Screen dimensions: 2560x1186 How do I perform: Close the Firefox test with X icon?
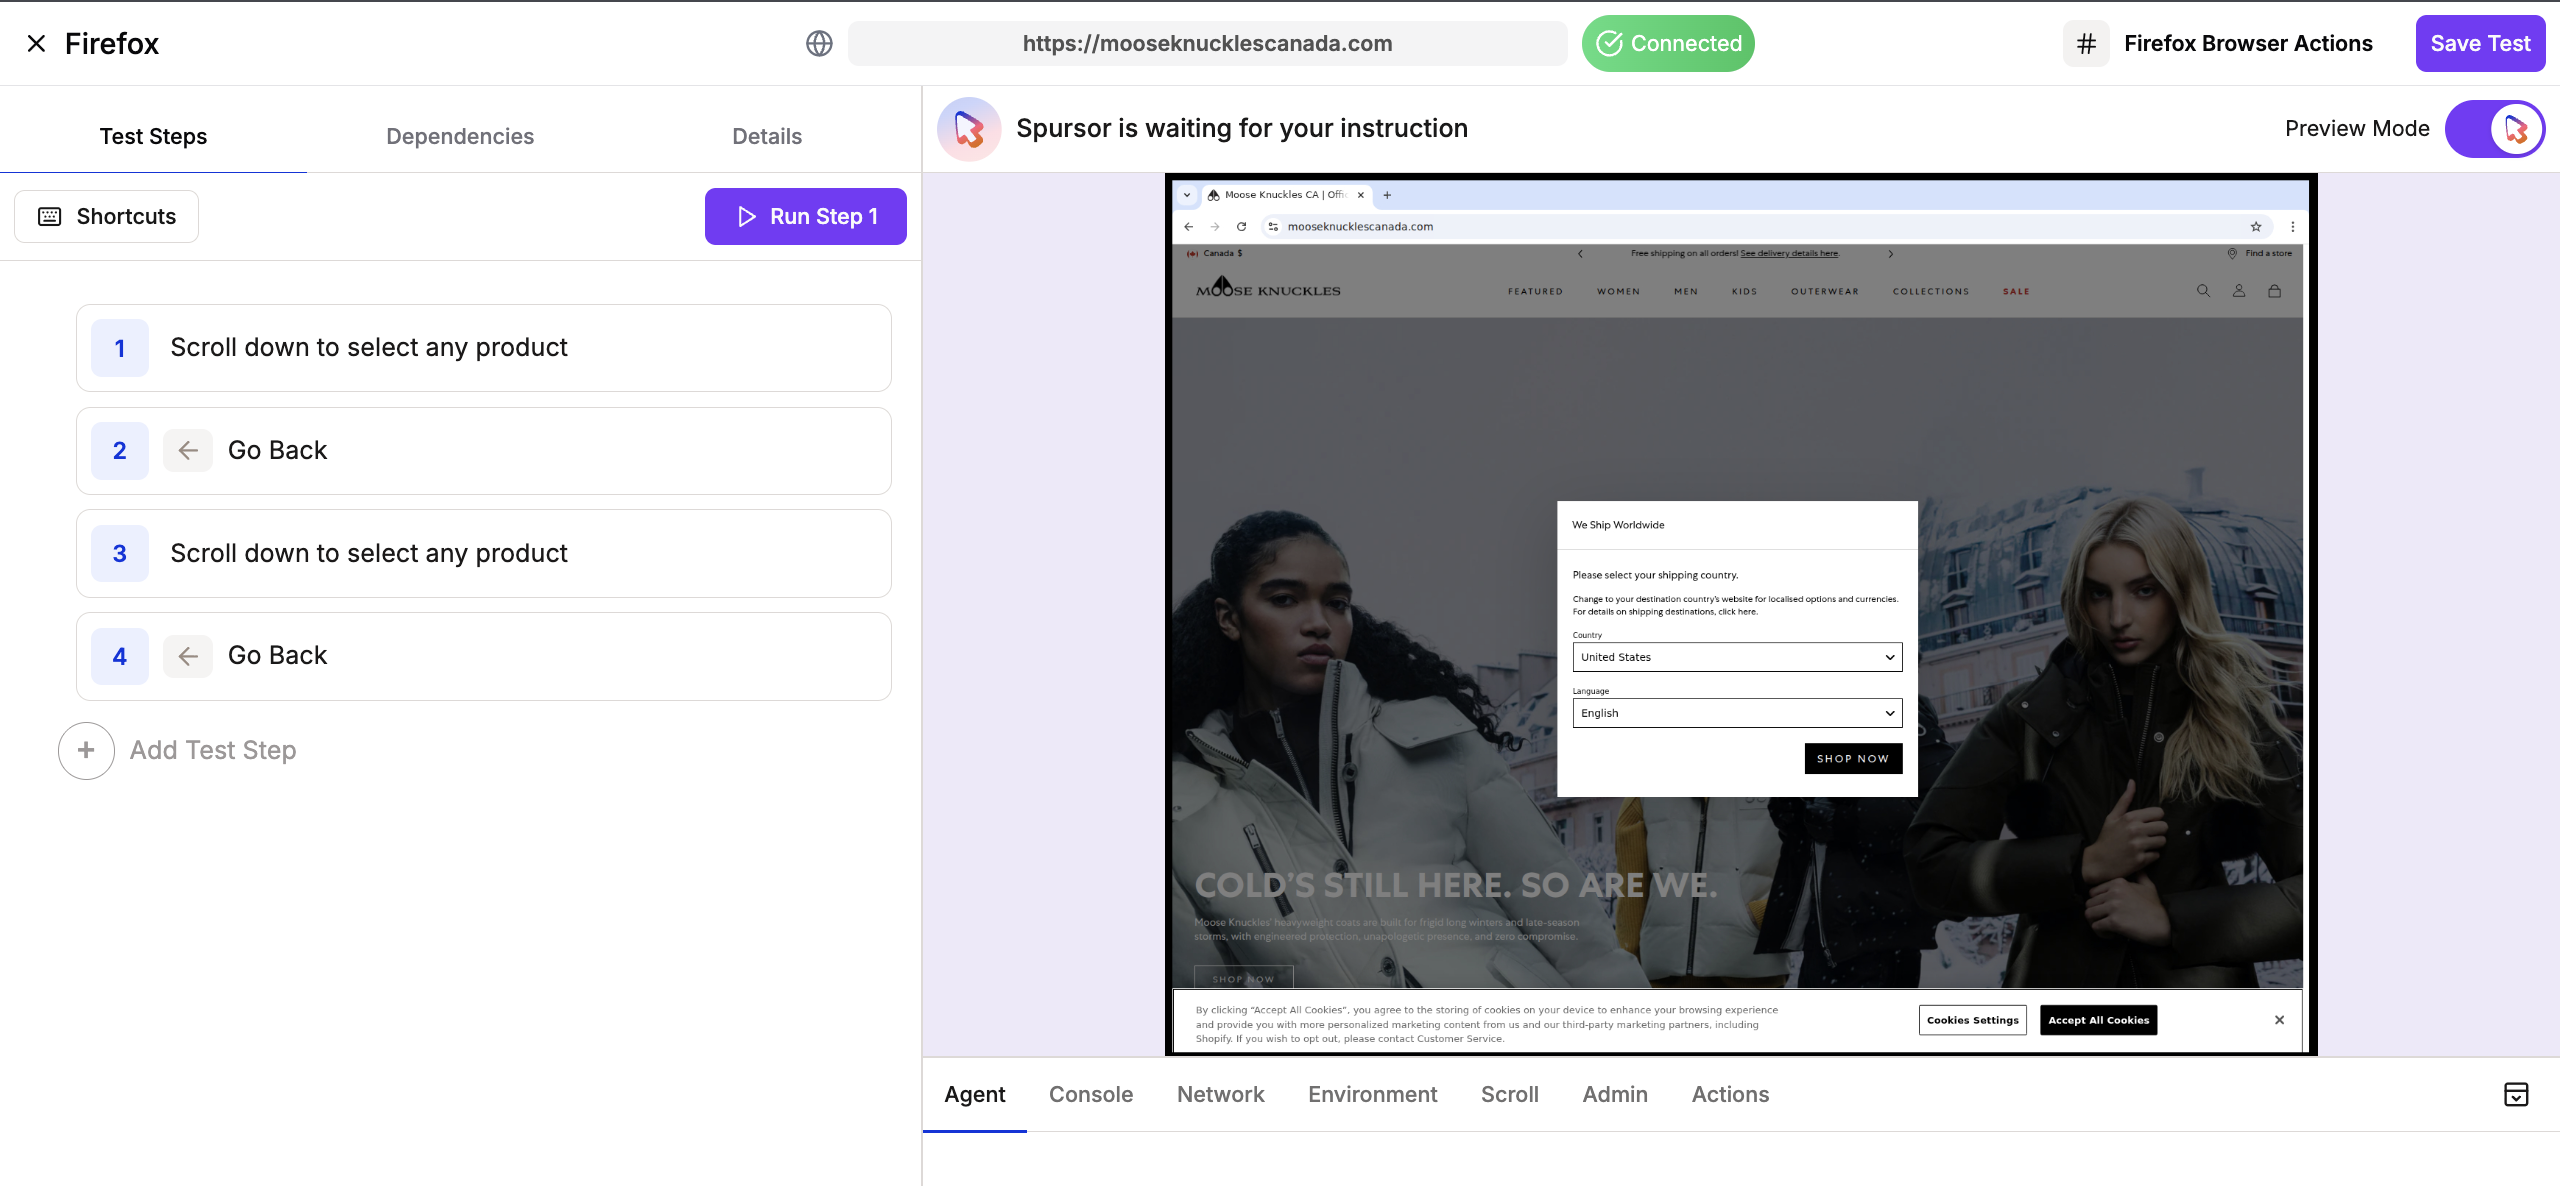pyautogui.click(x=36, y=43)
